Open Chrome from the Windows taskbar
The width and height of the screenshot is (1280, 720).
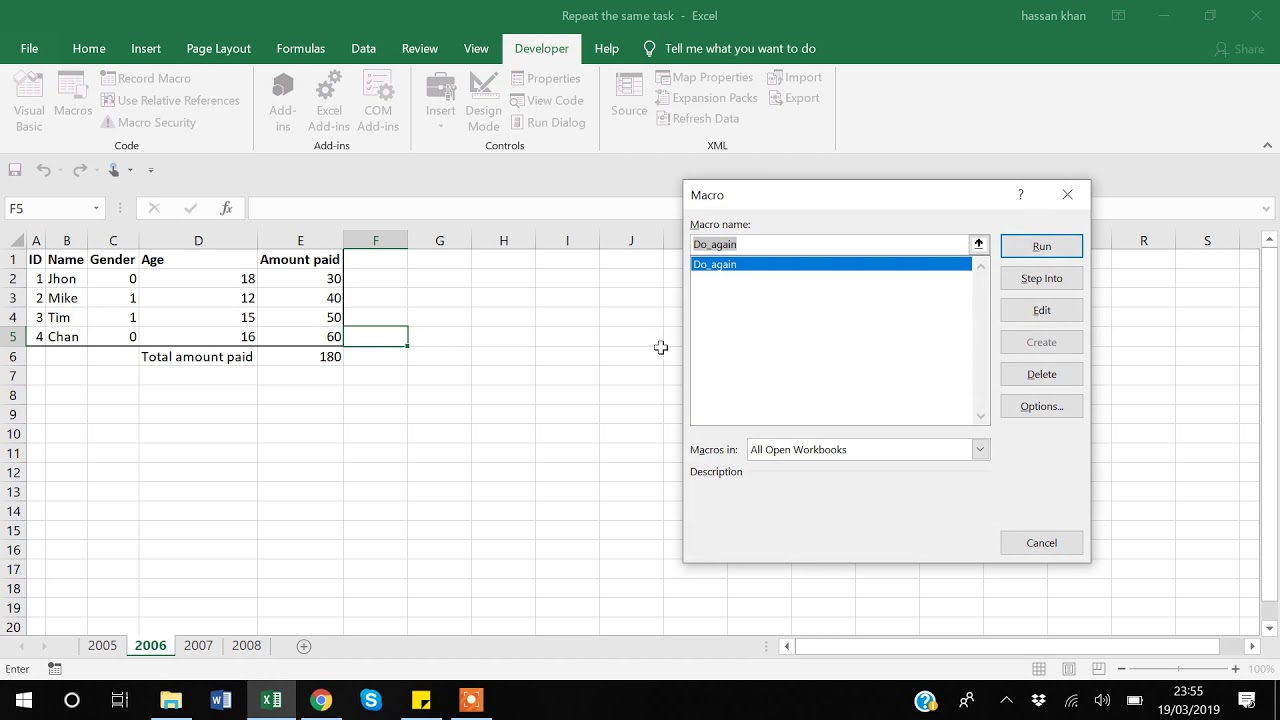coord(321,700)
